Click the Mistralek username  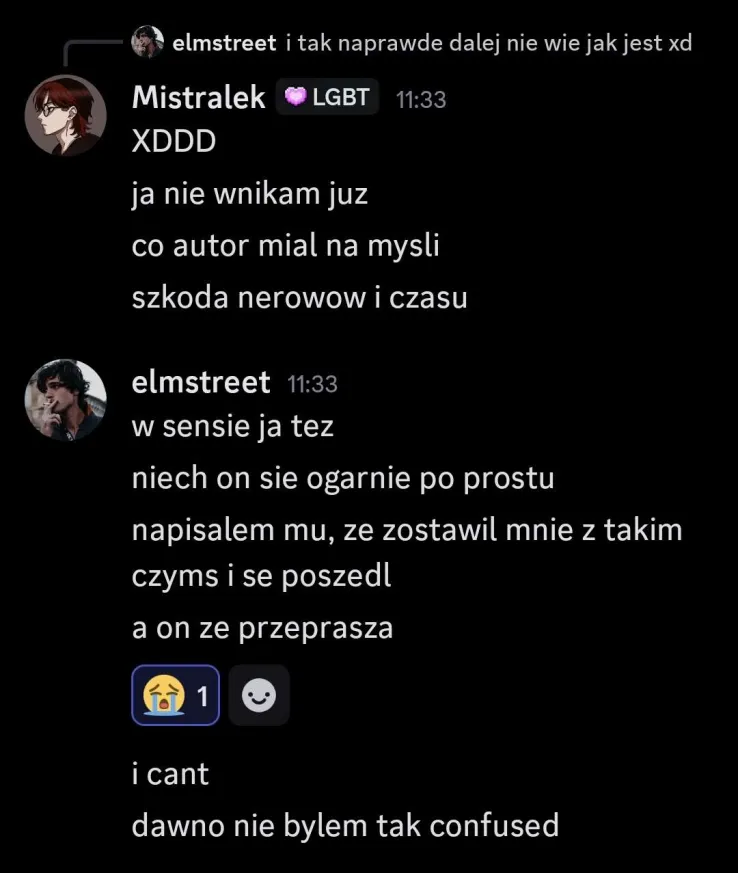pyautogui.click(x=198, y=98)
